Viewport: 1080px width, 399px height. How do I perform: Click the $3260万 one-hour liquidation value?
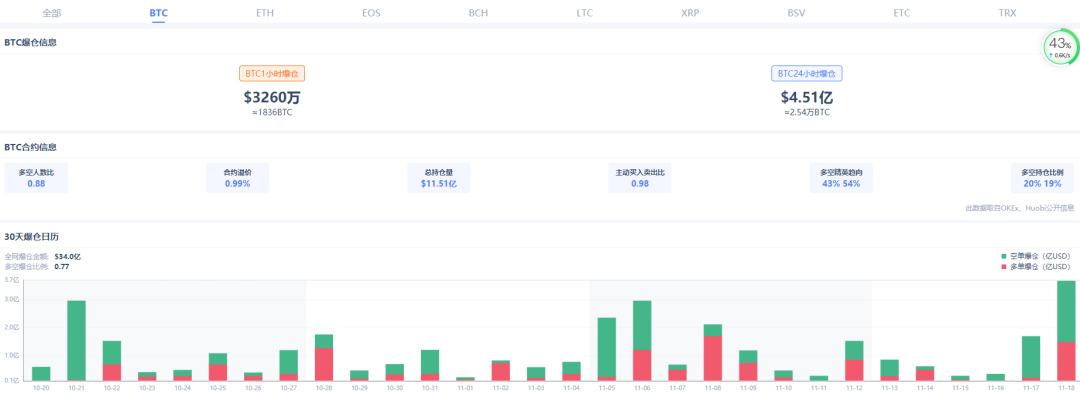272,97
